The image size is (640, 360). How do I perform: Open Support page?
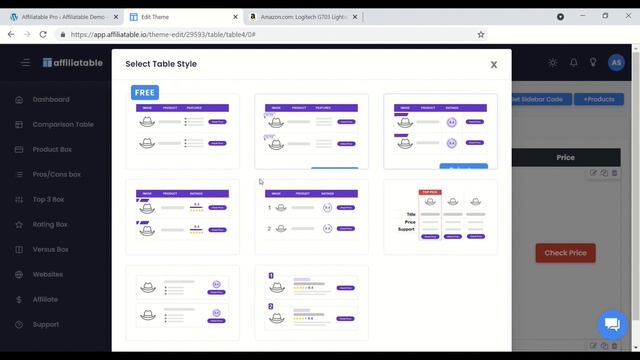click(x=46, y=324)
